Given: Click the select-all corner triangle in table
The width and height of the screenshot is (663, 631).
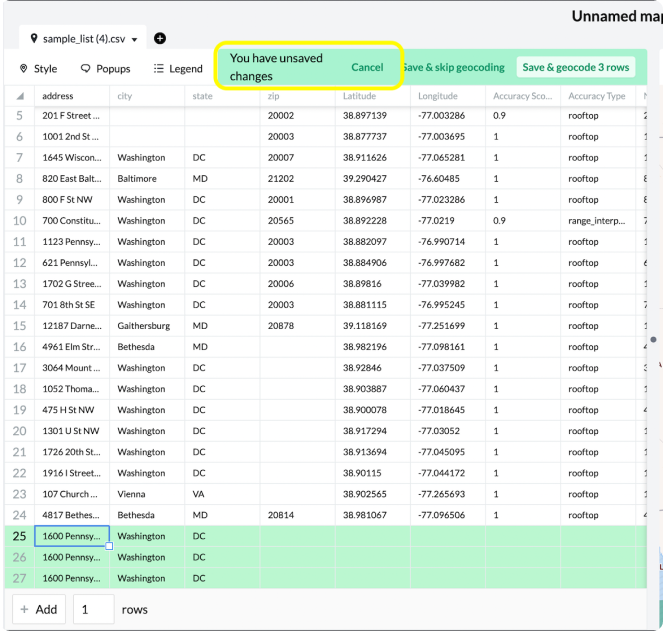Looking at the screenshot, I should pos(20,96).
